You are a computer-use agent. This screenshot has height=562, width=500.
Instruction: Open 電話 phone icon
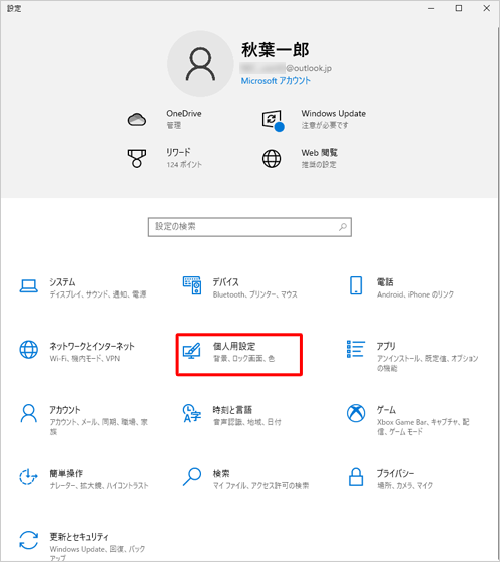356,285
